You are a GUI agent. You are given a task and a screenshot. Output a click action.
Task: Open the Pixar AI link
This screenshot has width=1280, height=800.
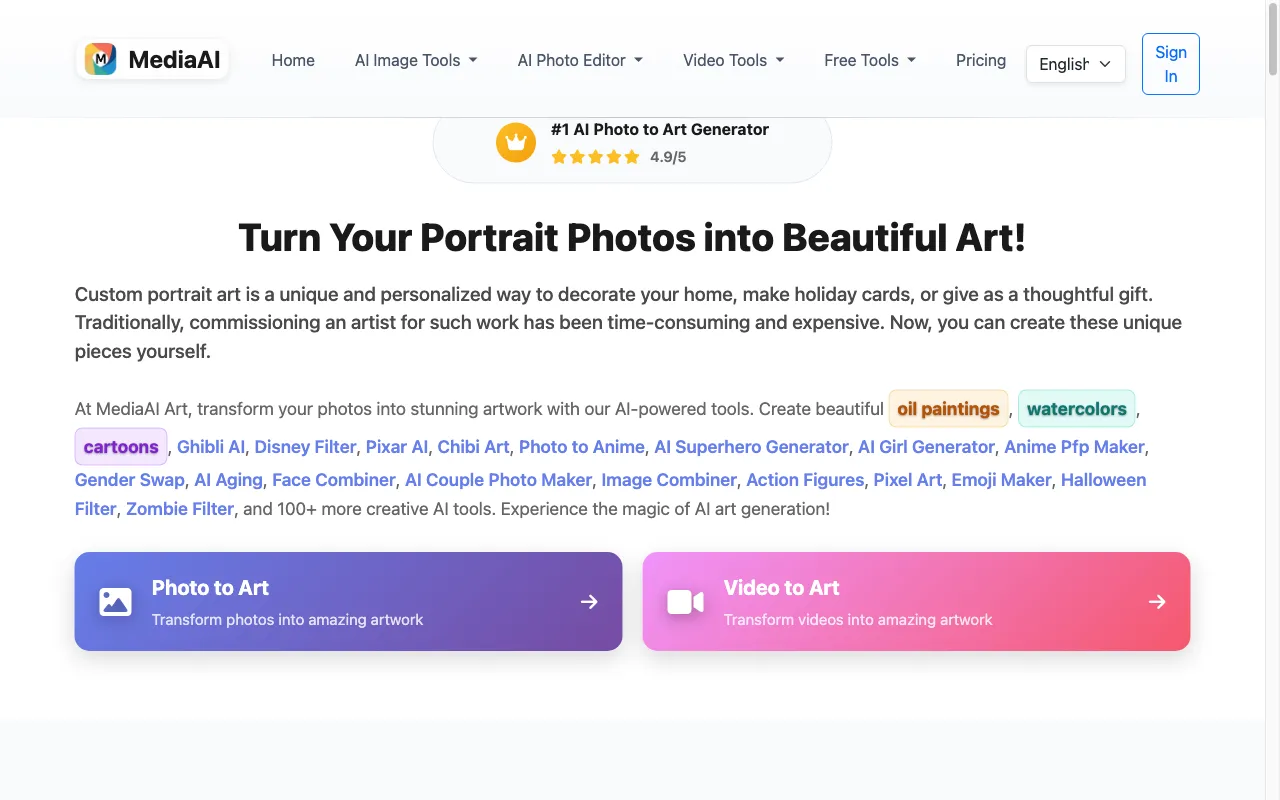[397, 447]
